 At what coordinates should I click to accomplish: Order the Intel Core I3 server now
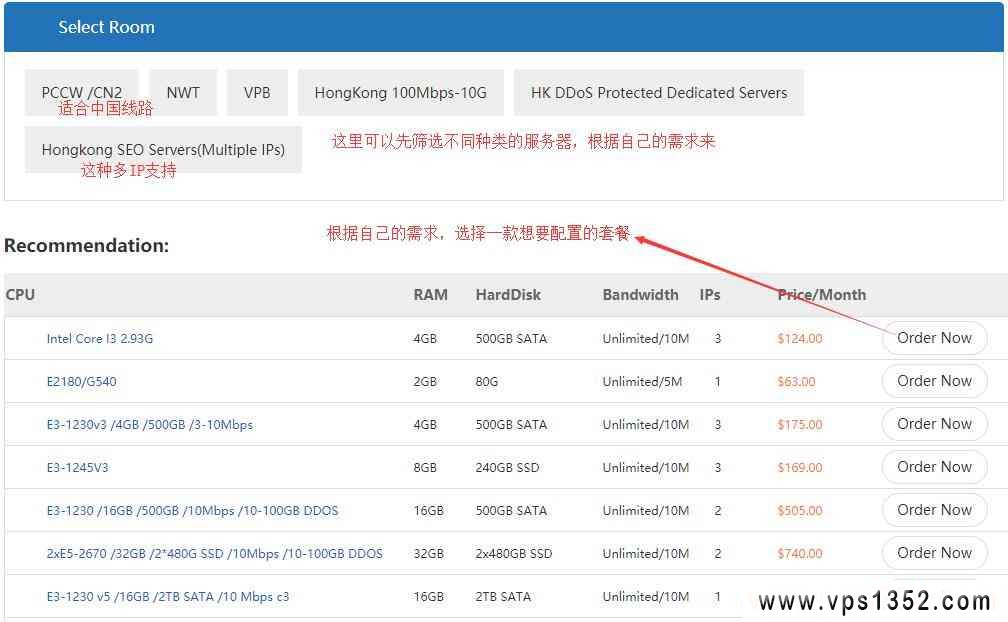tap(934, 338)
